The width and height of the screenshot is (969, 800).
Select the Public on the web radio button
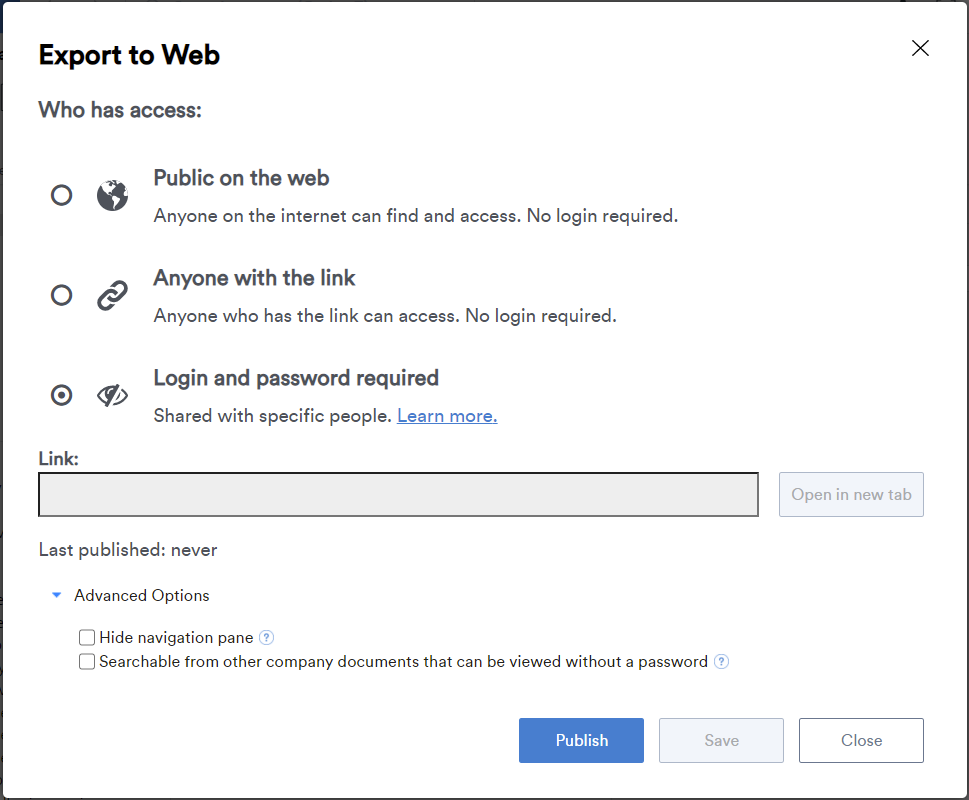coord(61,194)
